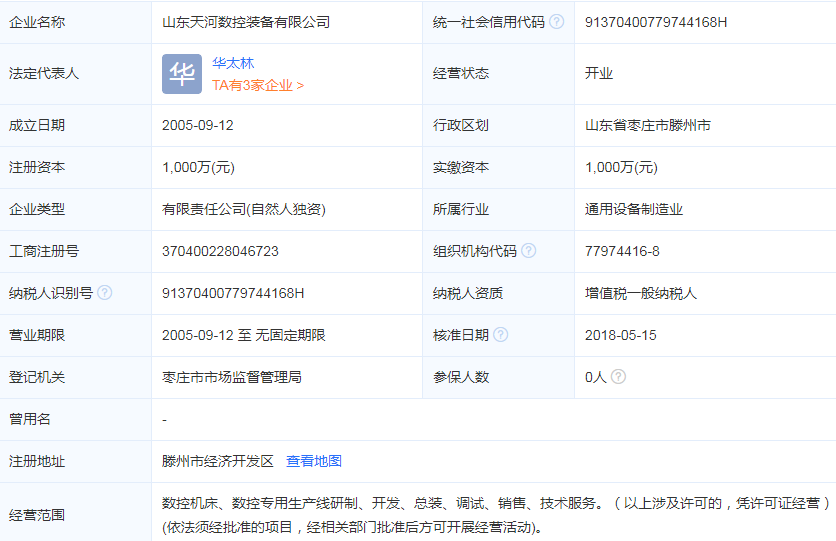Click business term 2005-09-12 至 无固定期限

(244, 335)
